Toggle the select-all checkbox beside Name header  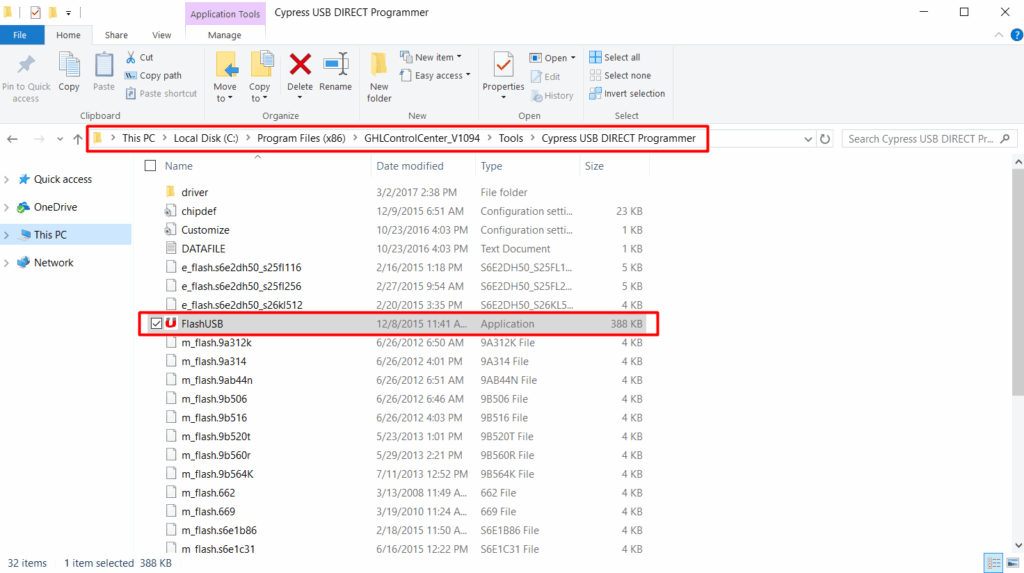[x=150, y=166]
